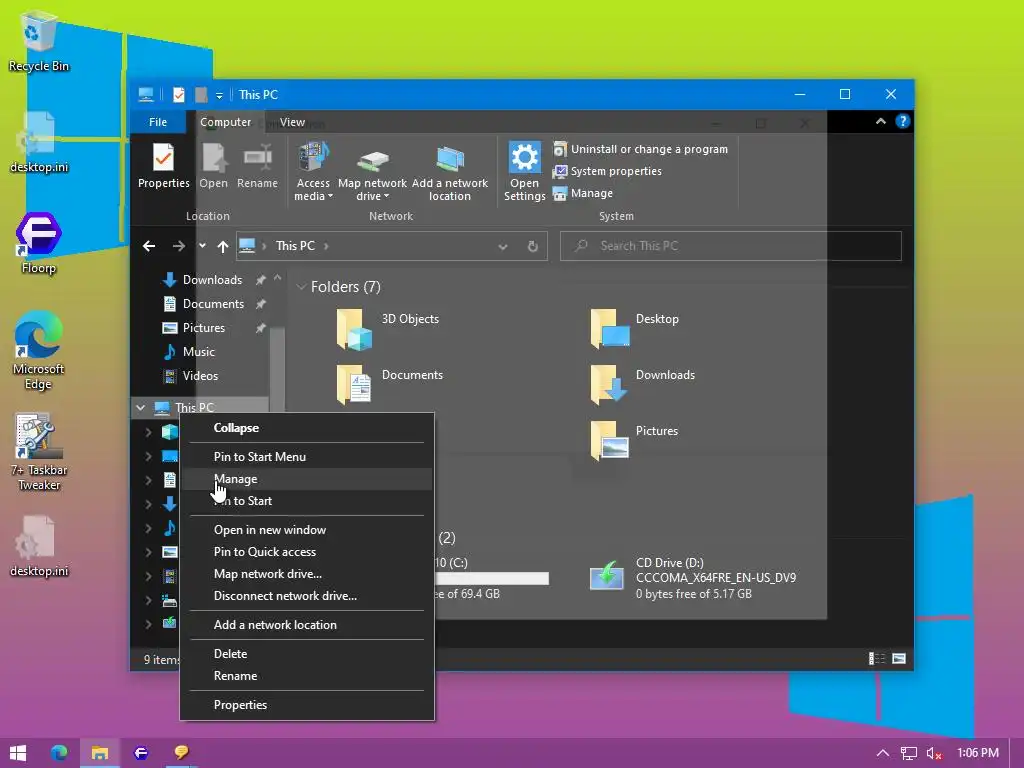
Task: Click Uninstall or change a program
Action: coord(640,149)
